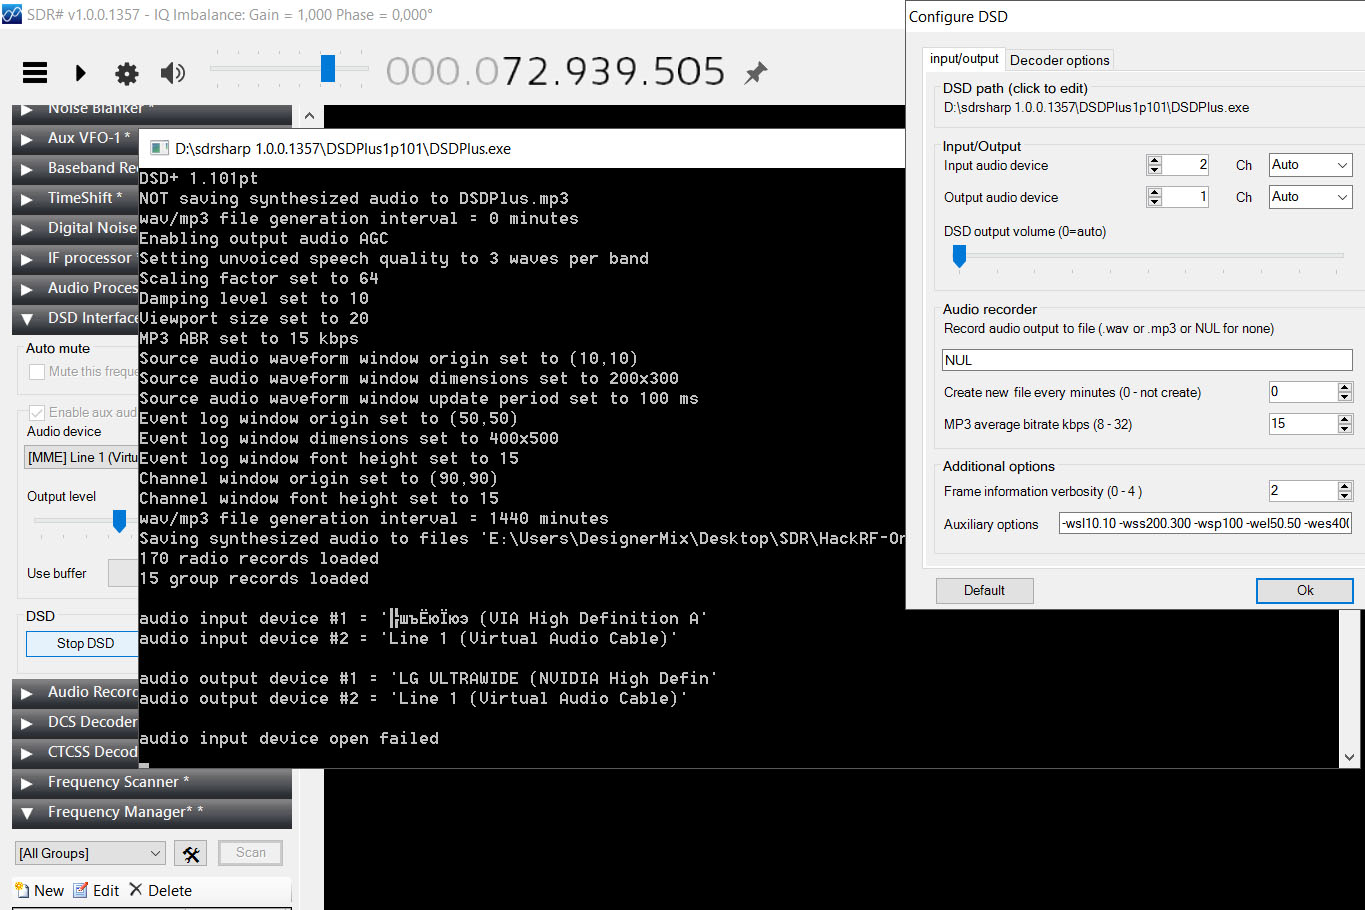This screenshot has width=1365, height=910.
Task: Collapse the Frequency Manager panel
Action: 27,812
